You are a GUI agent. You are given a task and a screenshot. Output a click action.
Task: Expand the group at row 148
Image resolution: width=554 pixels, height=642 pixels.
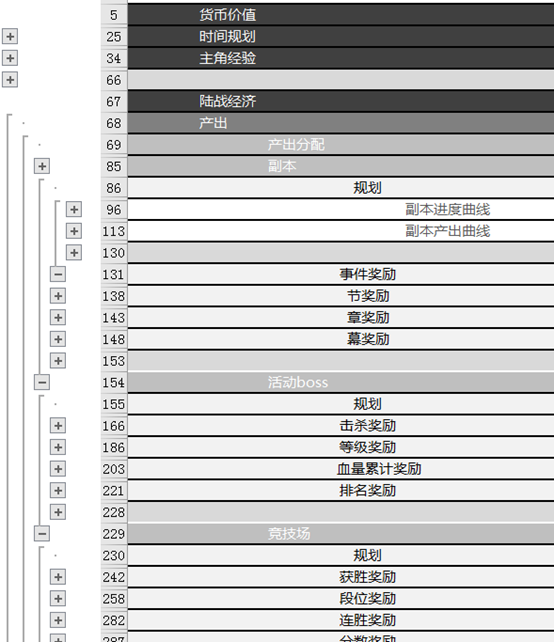click(58, 339)
